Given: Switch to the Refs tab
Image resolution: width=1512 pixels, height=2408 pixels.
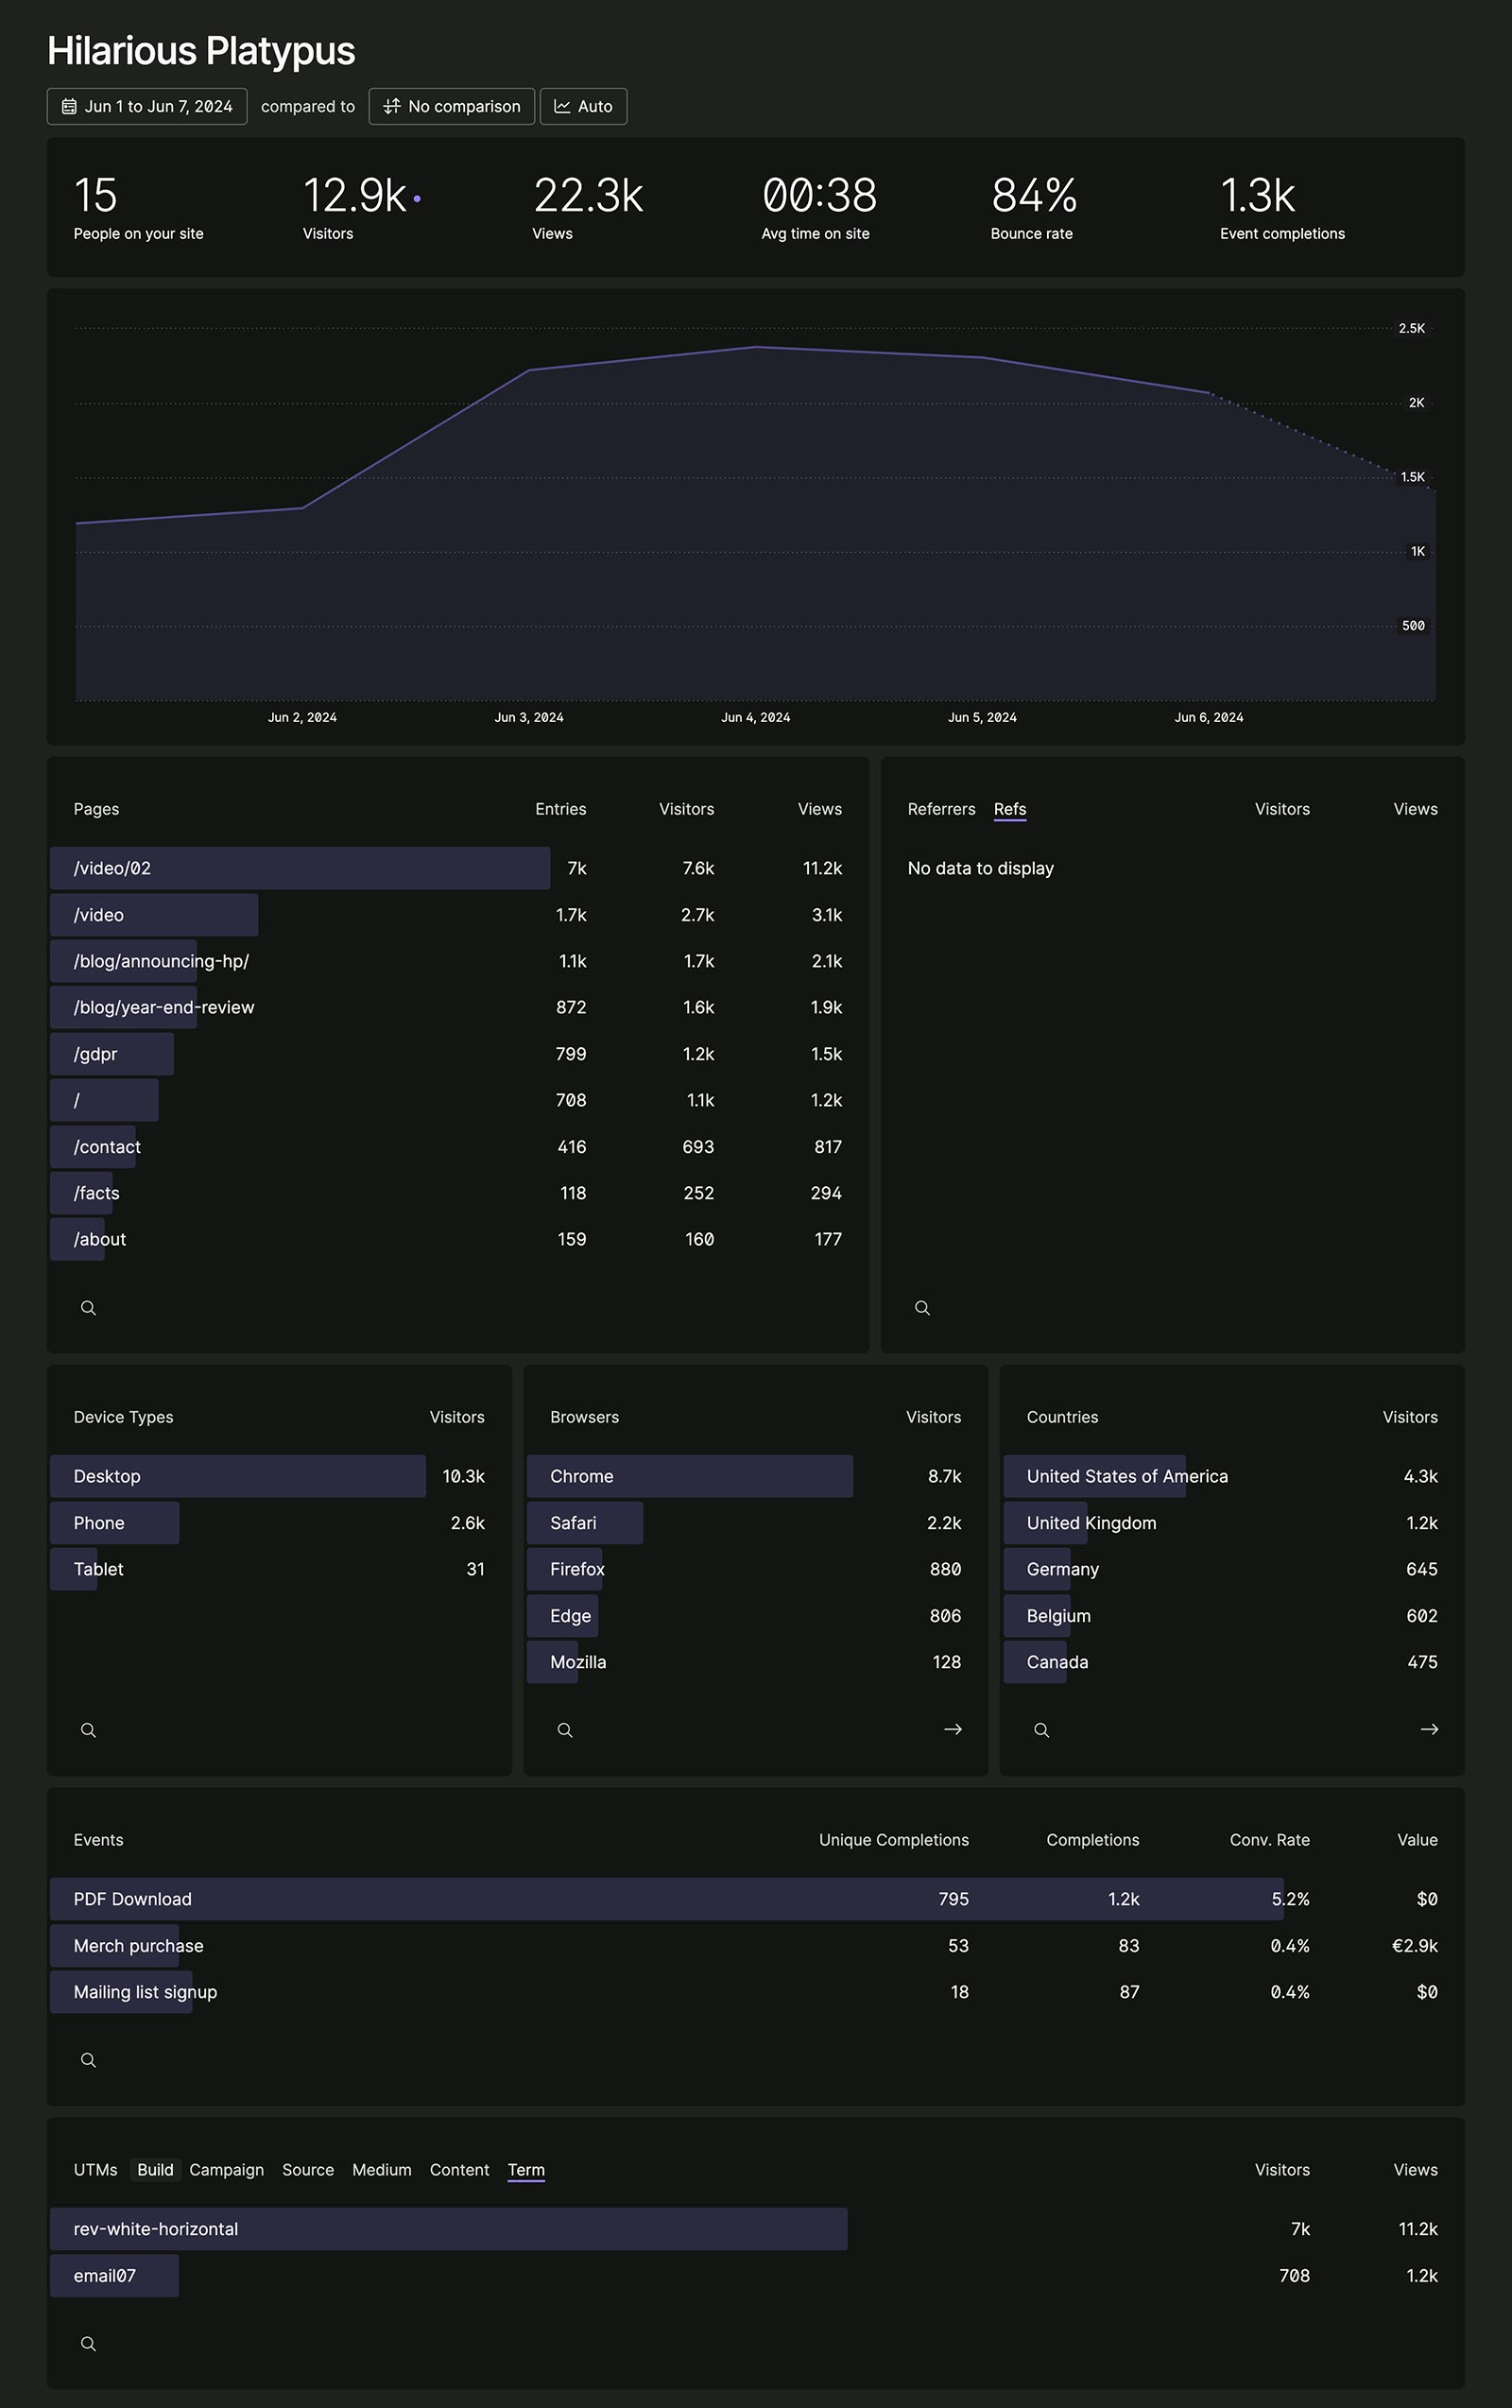Looking at the screenshot, I should [1010, 809].
